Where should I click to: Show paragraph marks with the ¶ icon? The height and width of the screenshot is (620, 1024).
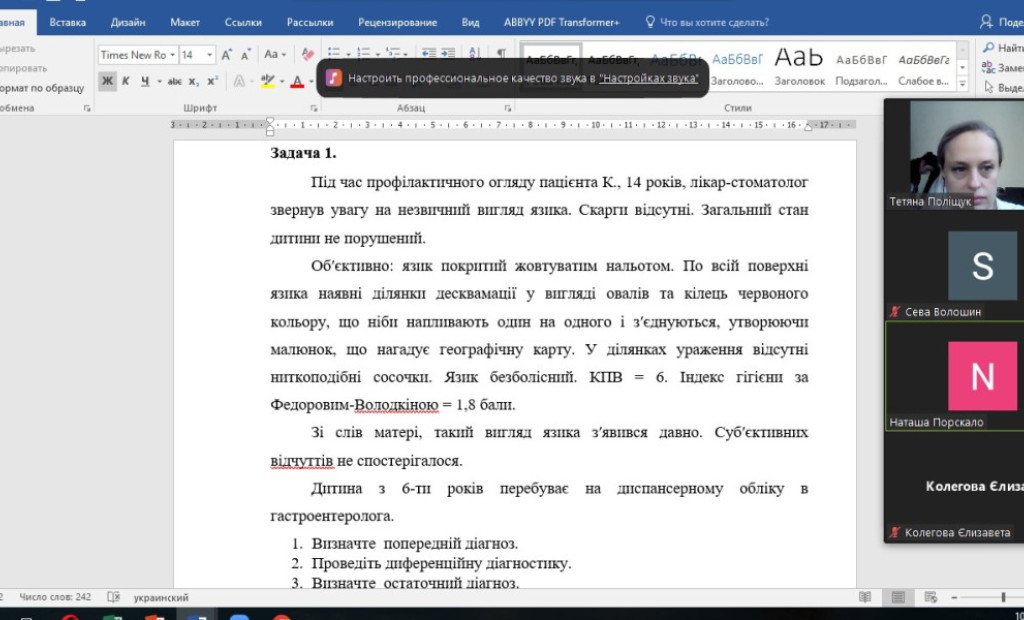tap(501, 52)
